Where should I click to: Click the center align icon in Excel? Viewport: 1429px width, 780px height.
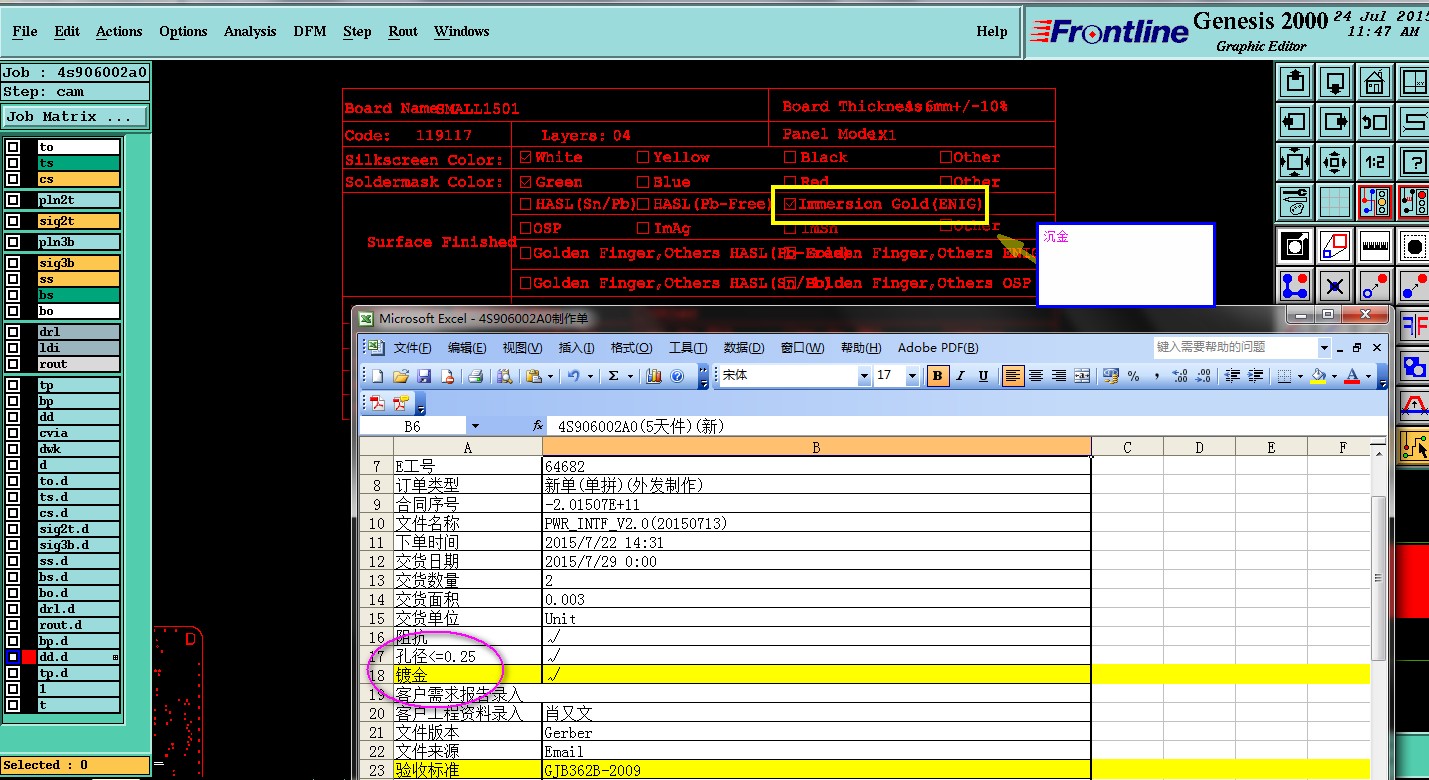click(x=1037, y=376)
